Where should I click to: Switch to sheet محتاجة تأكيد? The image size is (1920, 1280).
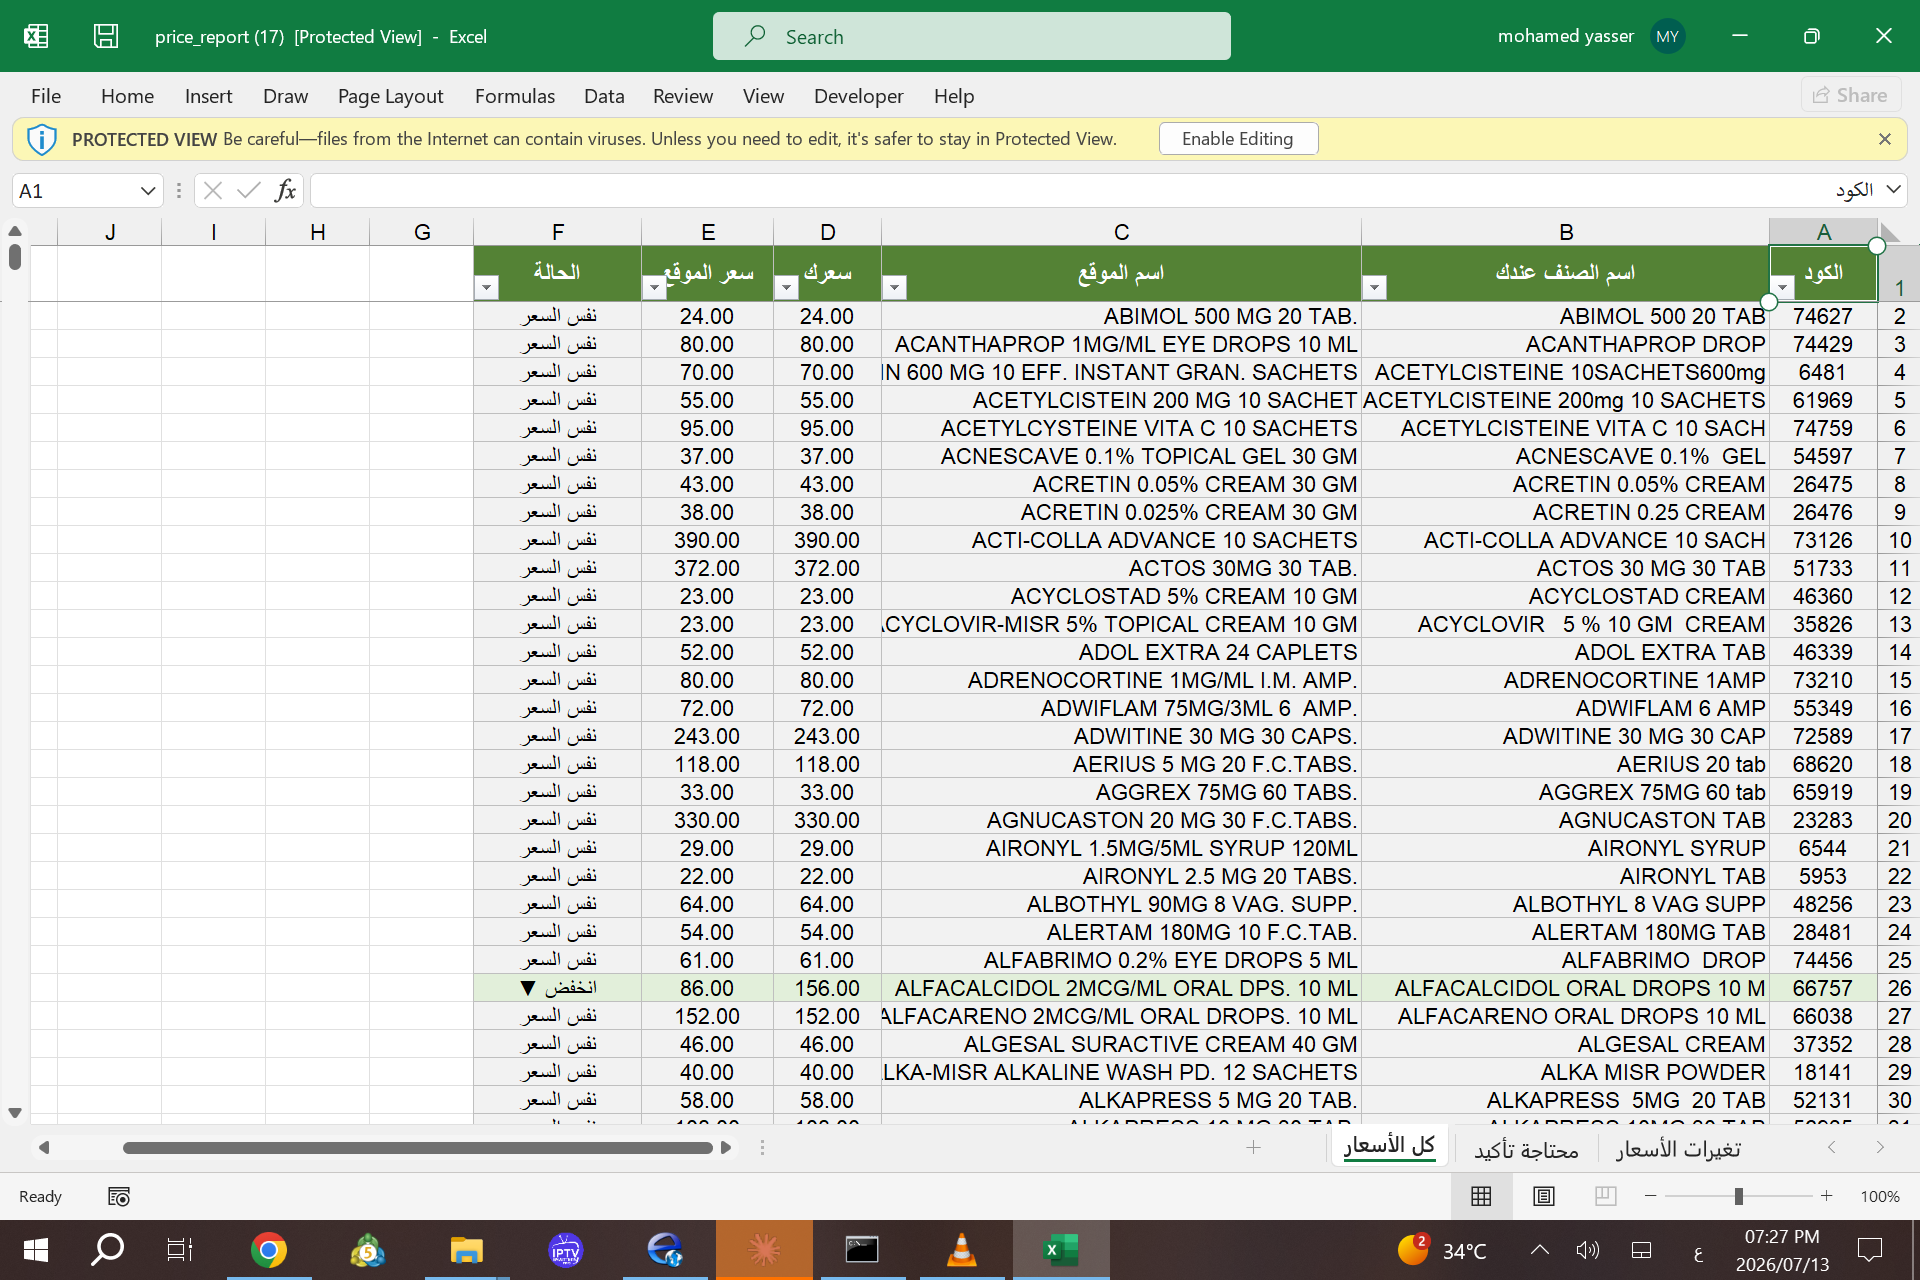(x=1526, y=1149)
